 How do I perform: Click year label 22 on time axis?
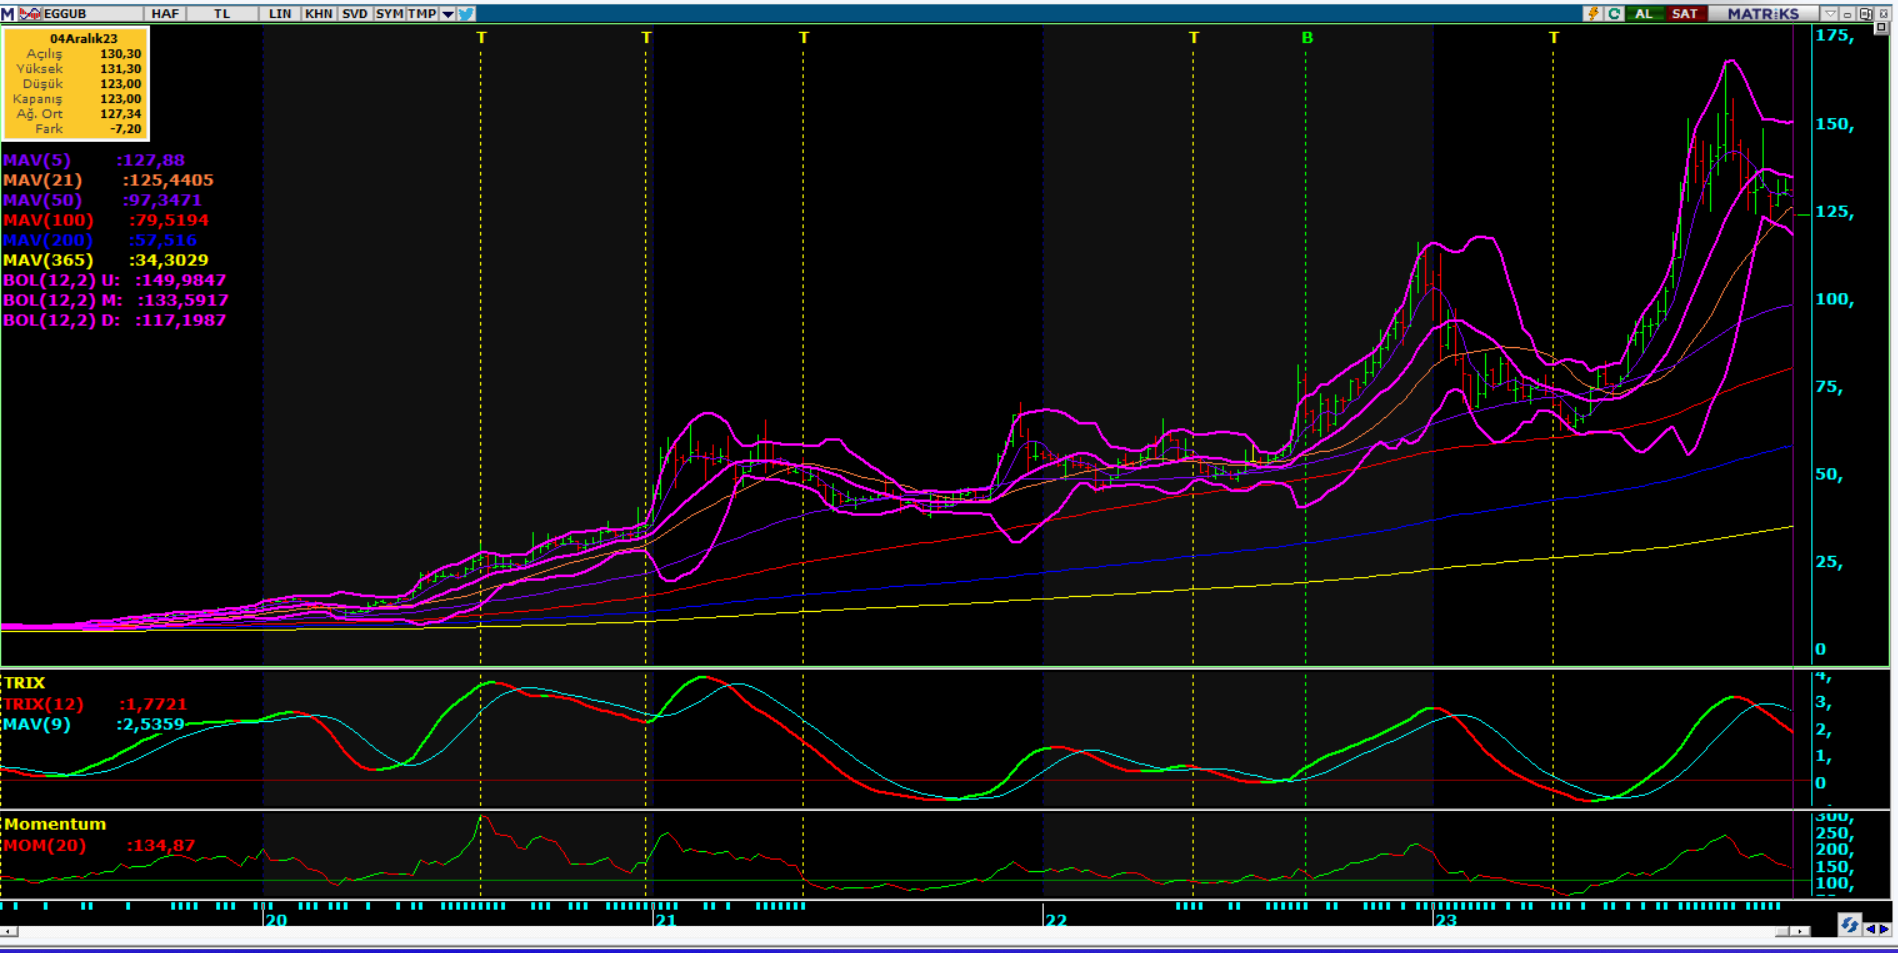point(1056,920)
